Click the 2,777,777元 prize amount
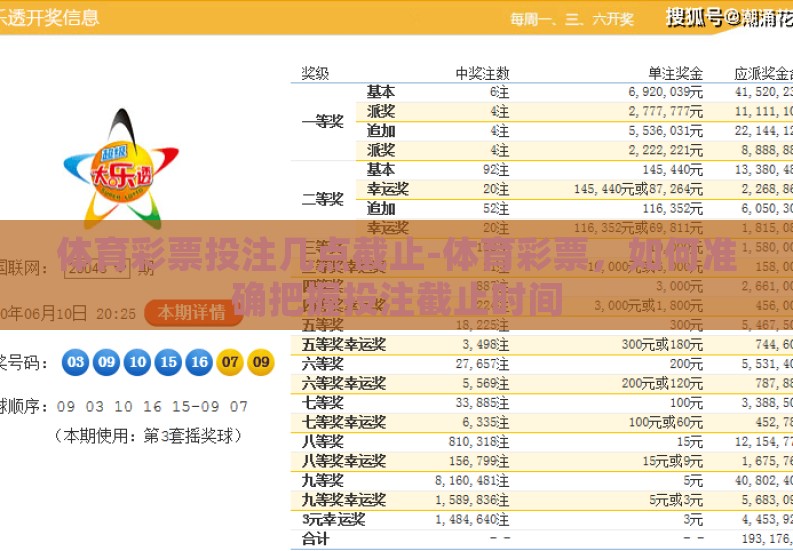This screenshot has height=551, width=793. click(666, 111)
